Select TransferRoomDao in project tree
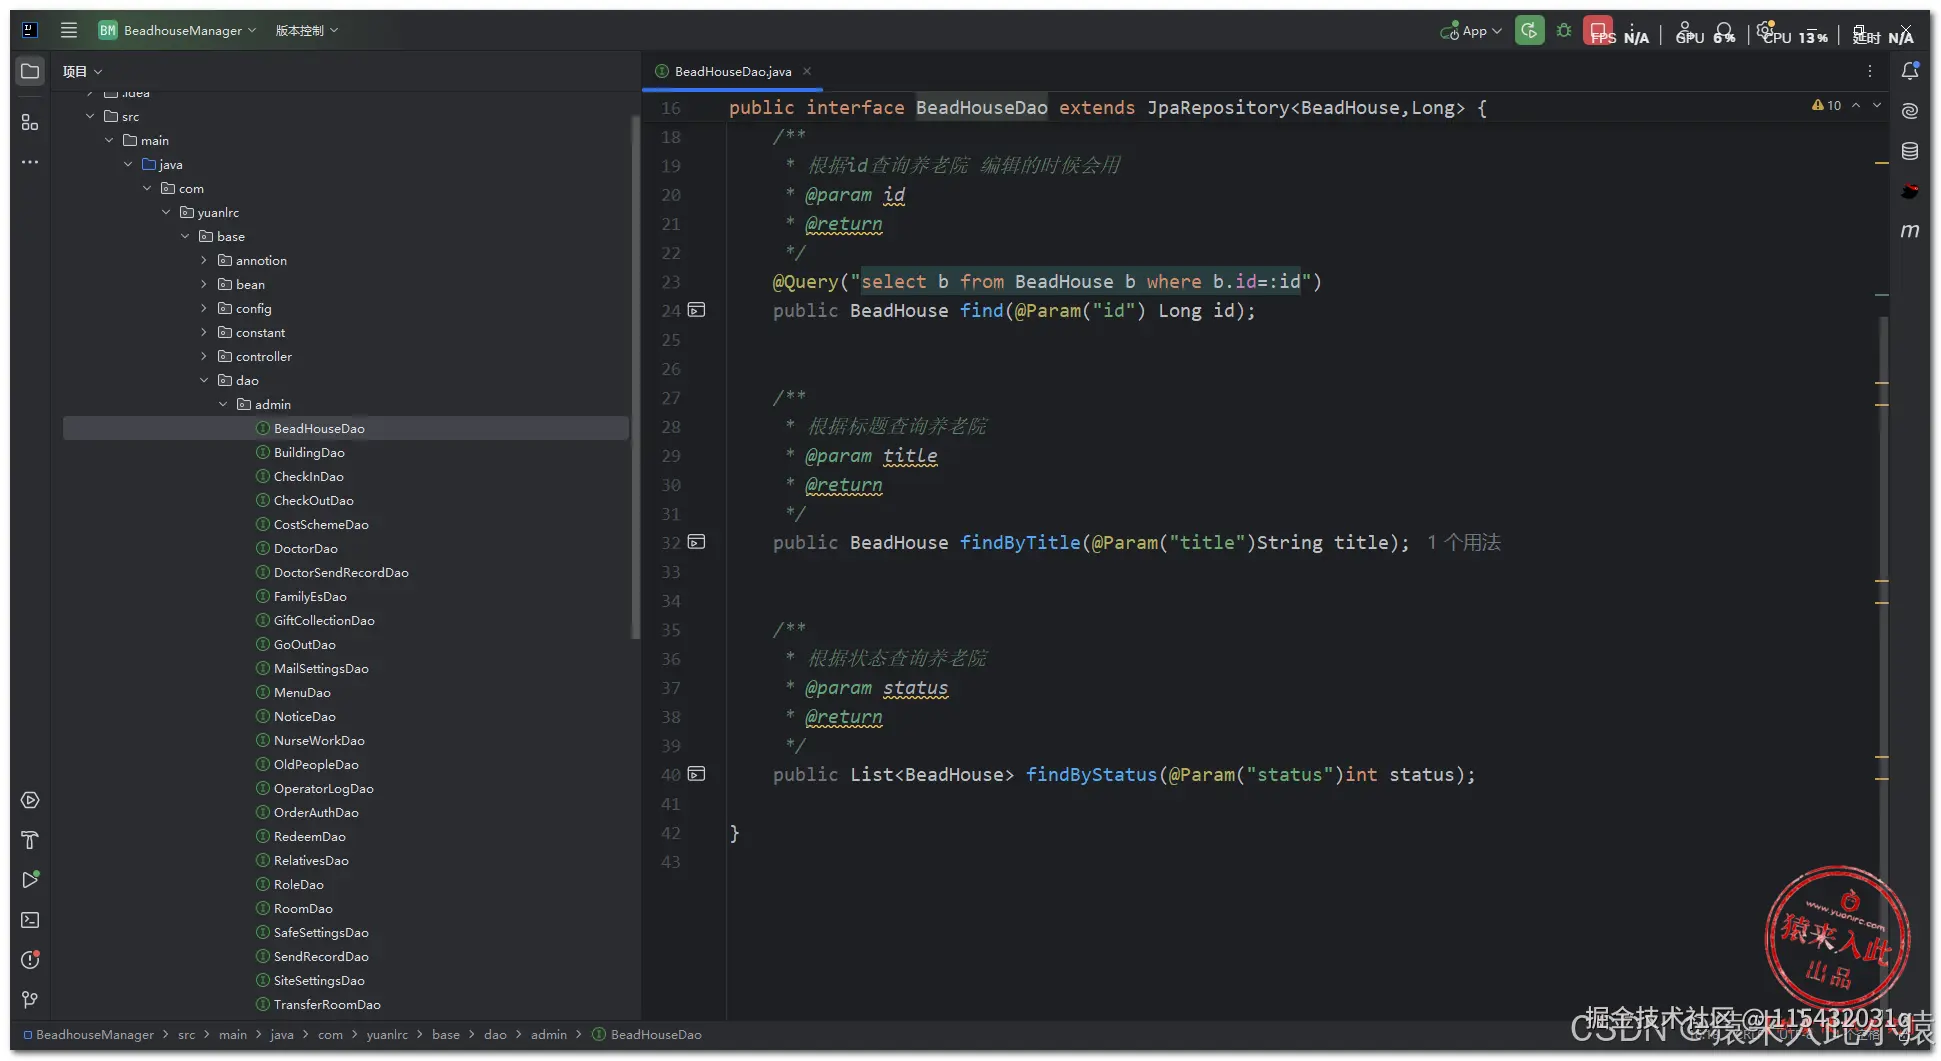 327,1004
